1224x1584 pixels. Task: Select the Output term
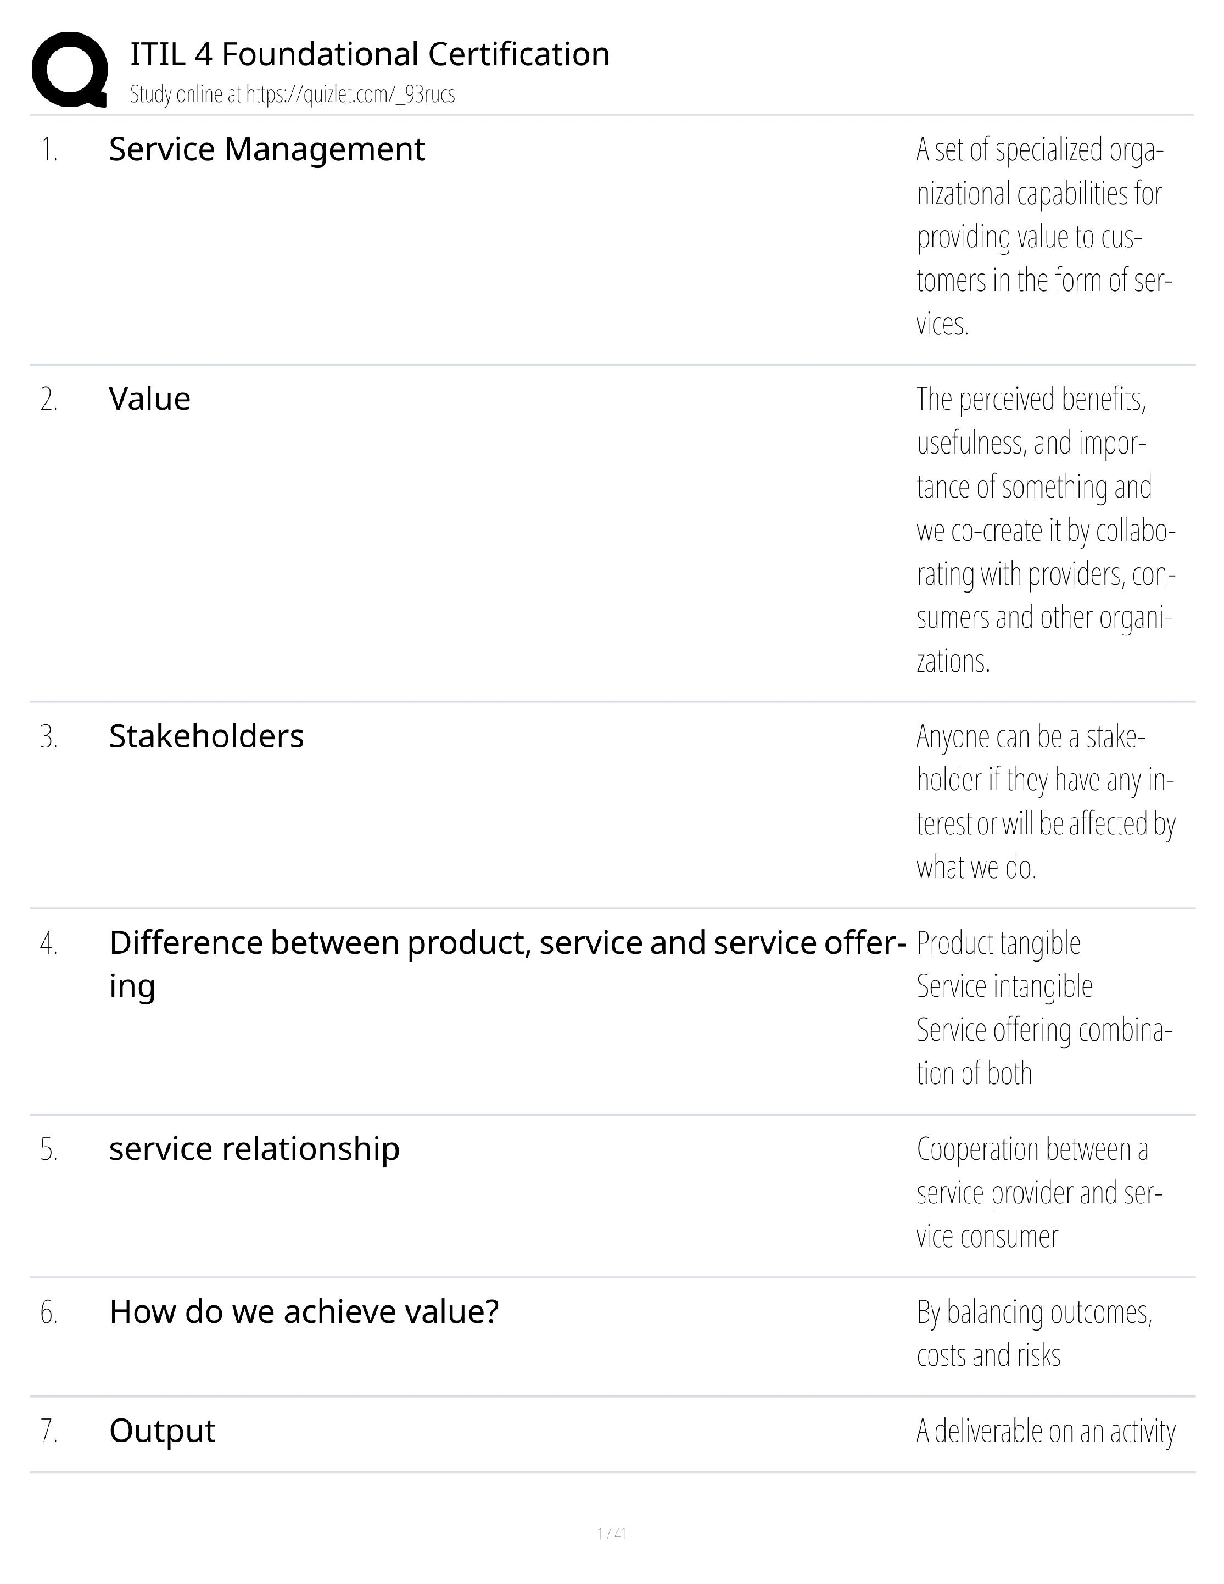162,1431
